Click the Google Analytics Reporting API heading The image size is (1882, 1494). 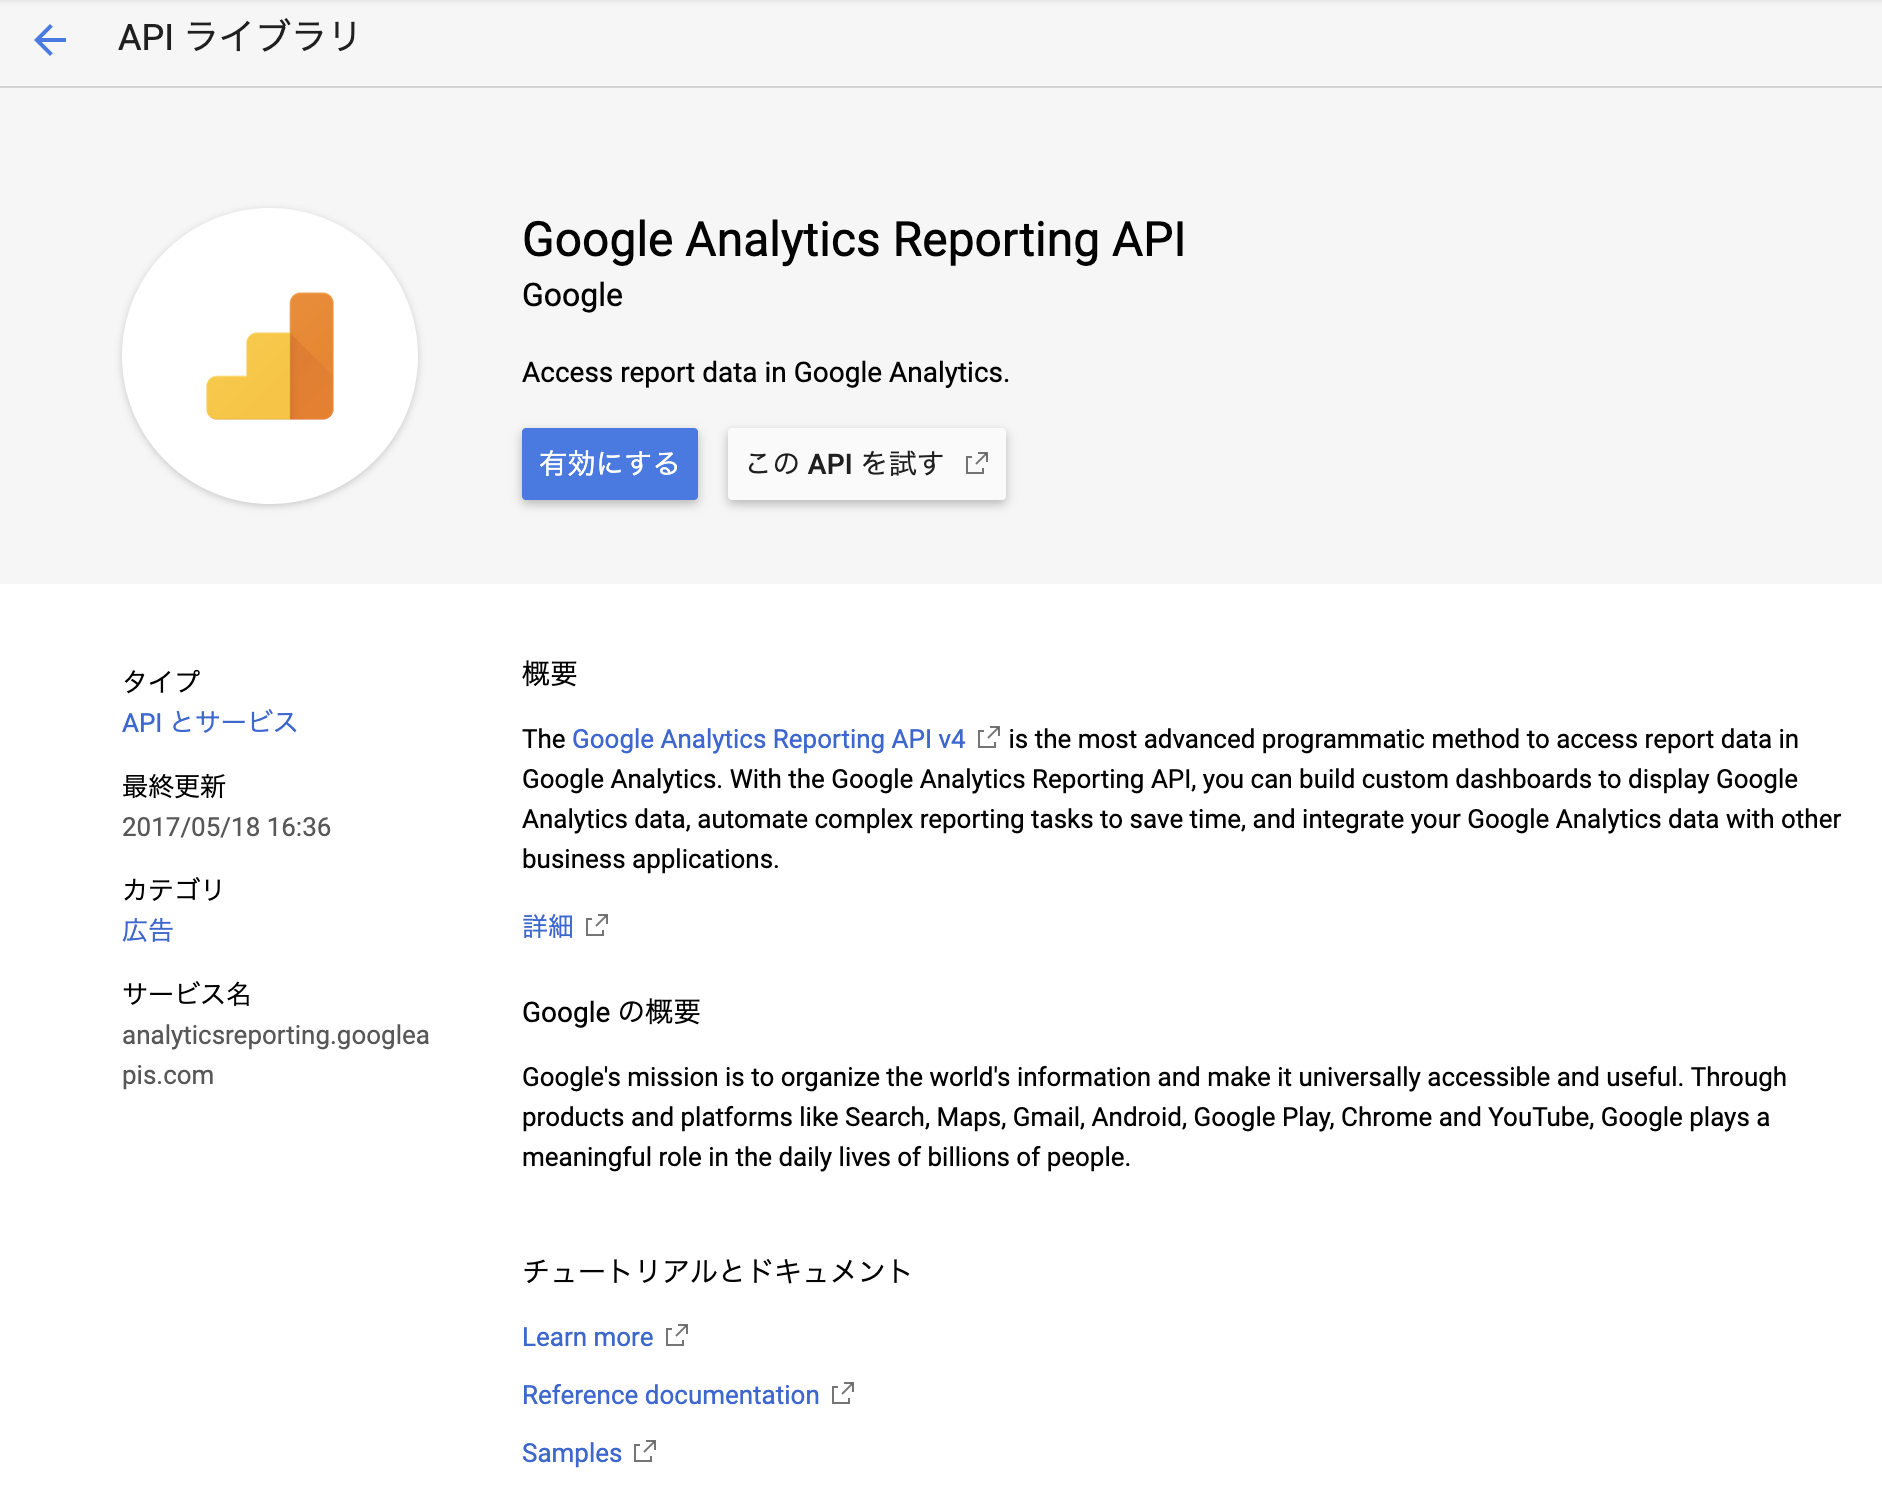click(854, 240)
